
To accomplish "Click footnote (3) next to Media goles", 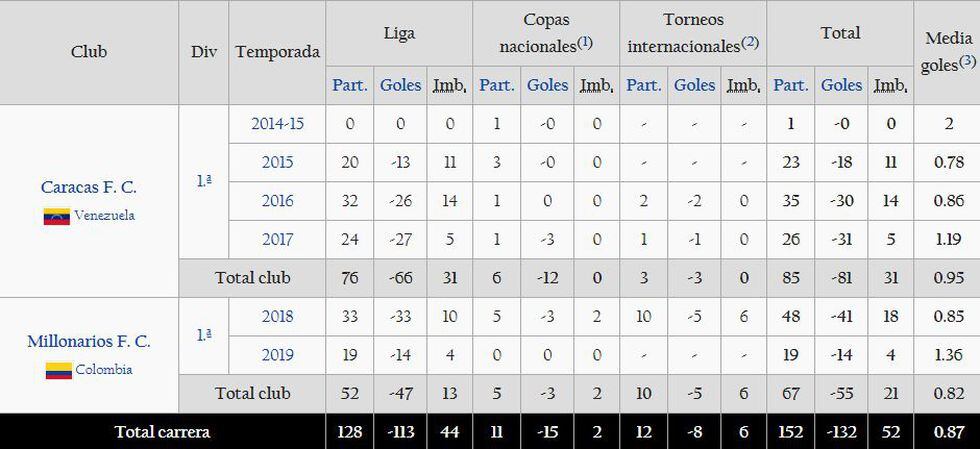I will coord(967,62).
